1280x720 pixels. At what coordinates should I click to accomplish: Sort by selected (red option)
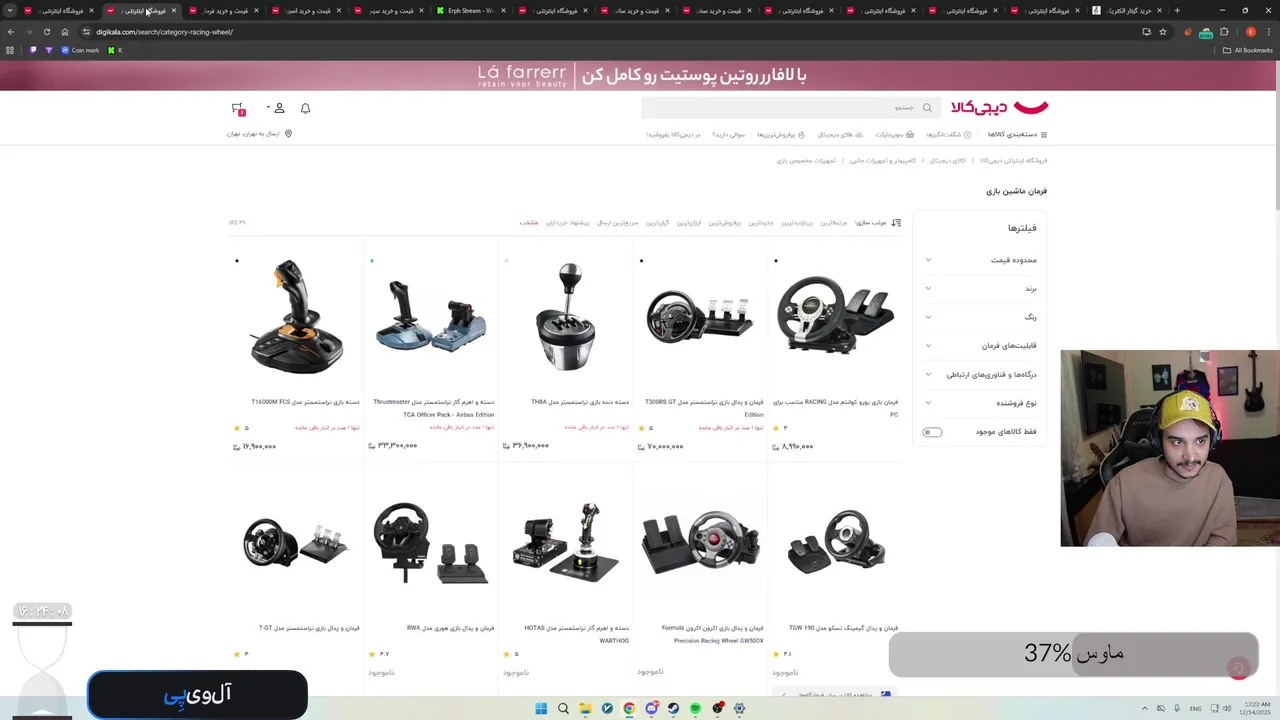[x=529, y=222]
